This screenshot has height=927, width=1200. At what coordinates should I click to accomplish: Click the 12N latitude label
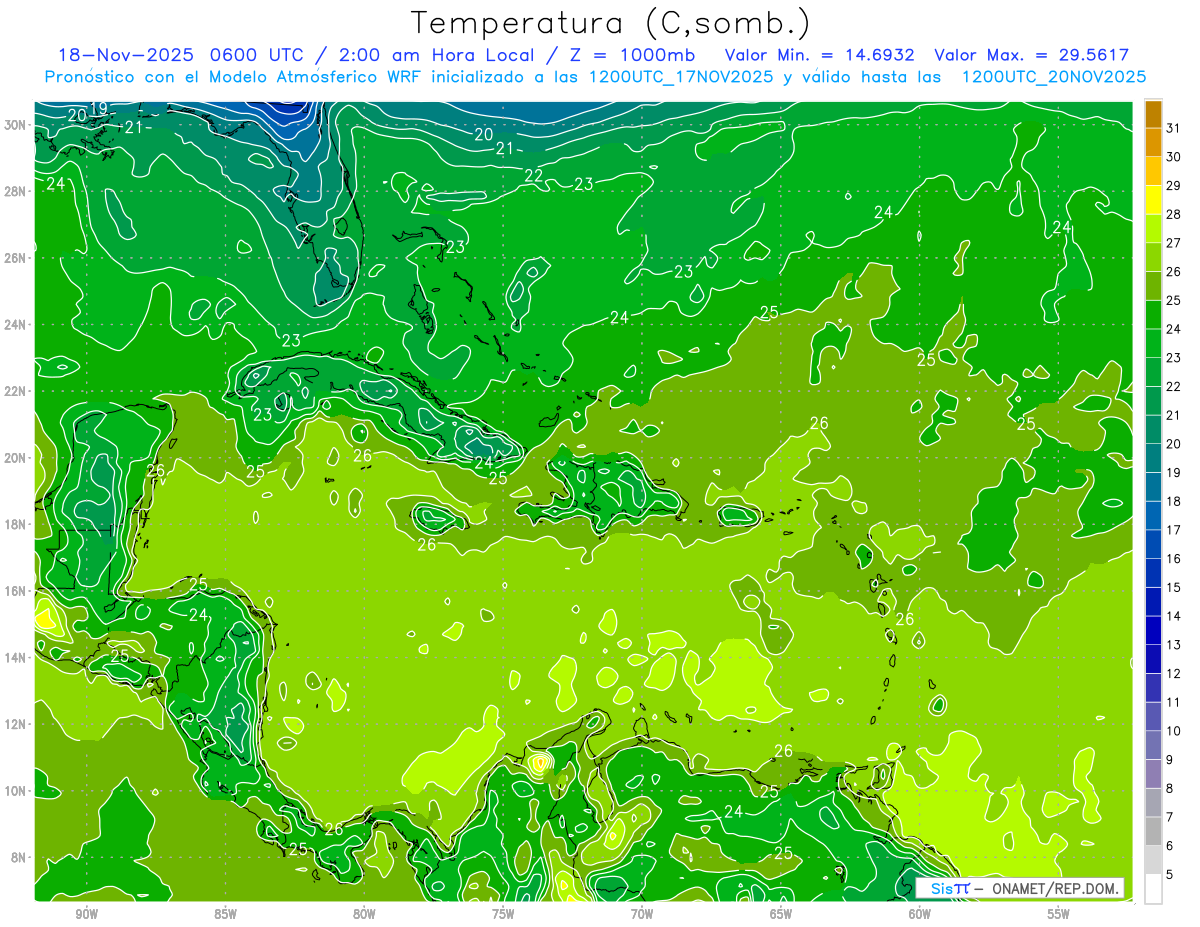click(x=15, y=724)
